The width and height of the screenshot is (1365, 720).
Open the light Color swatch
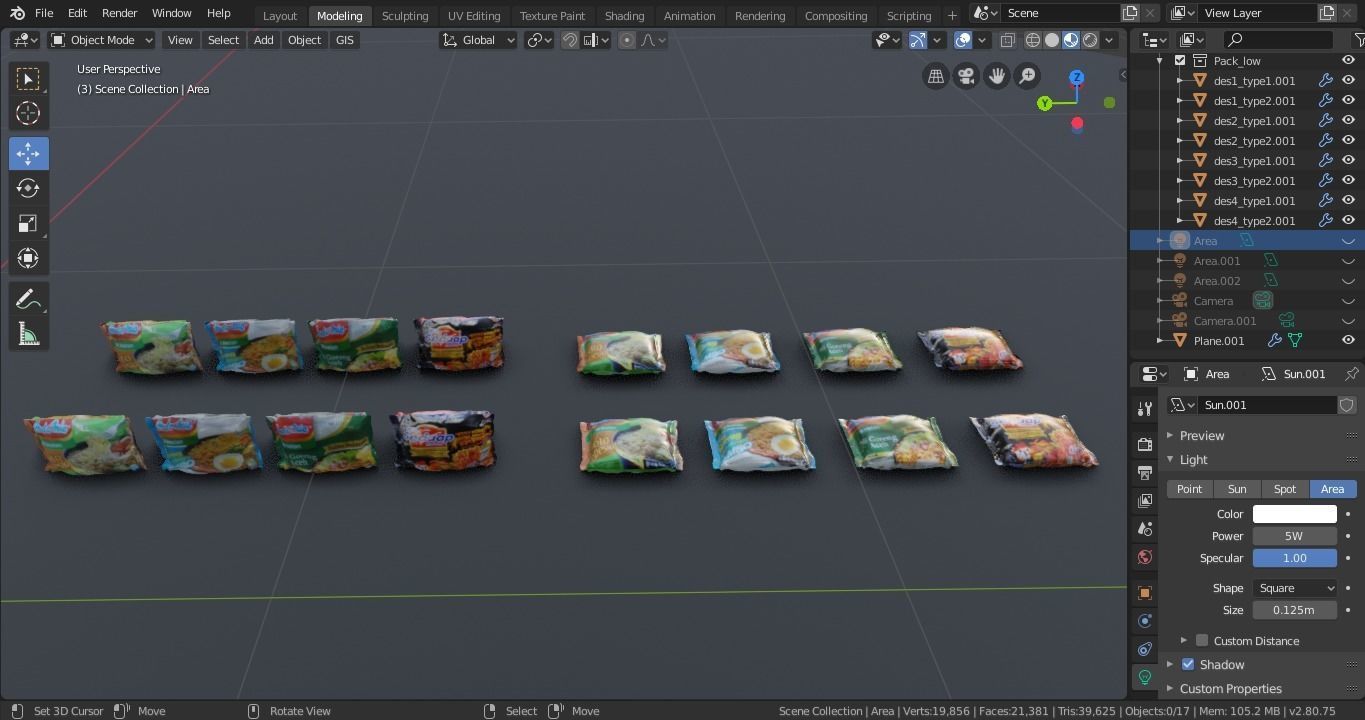pyautogui.click(x=1294, y=514)
